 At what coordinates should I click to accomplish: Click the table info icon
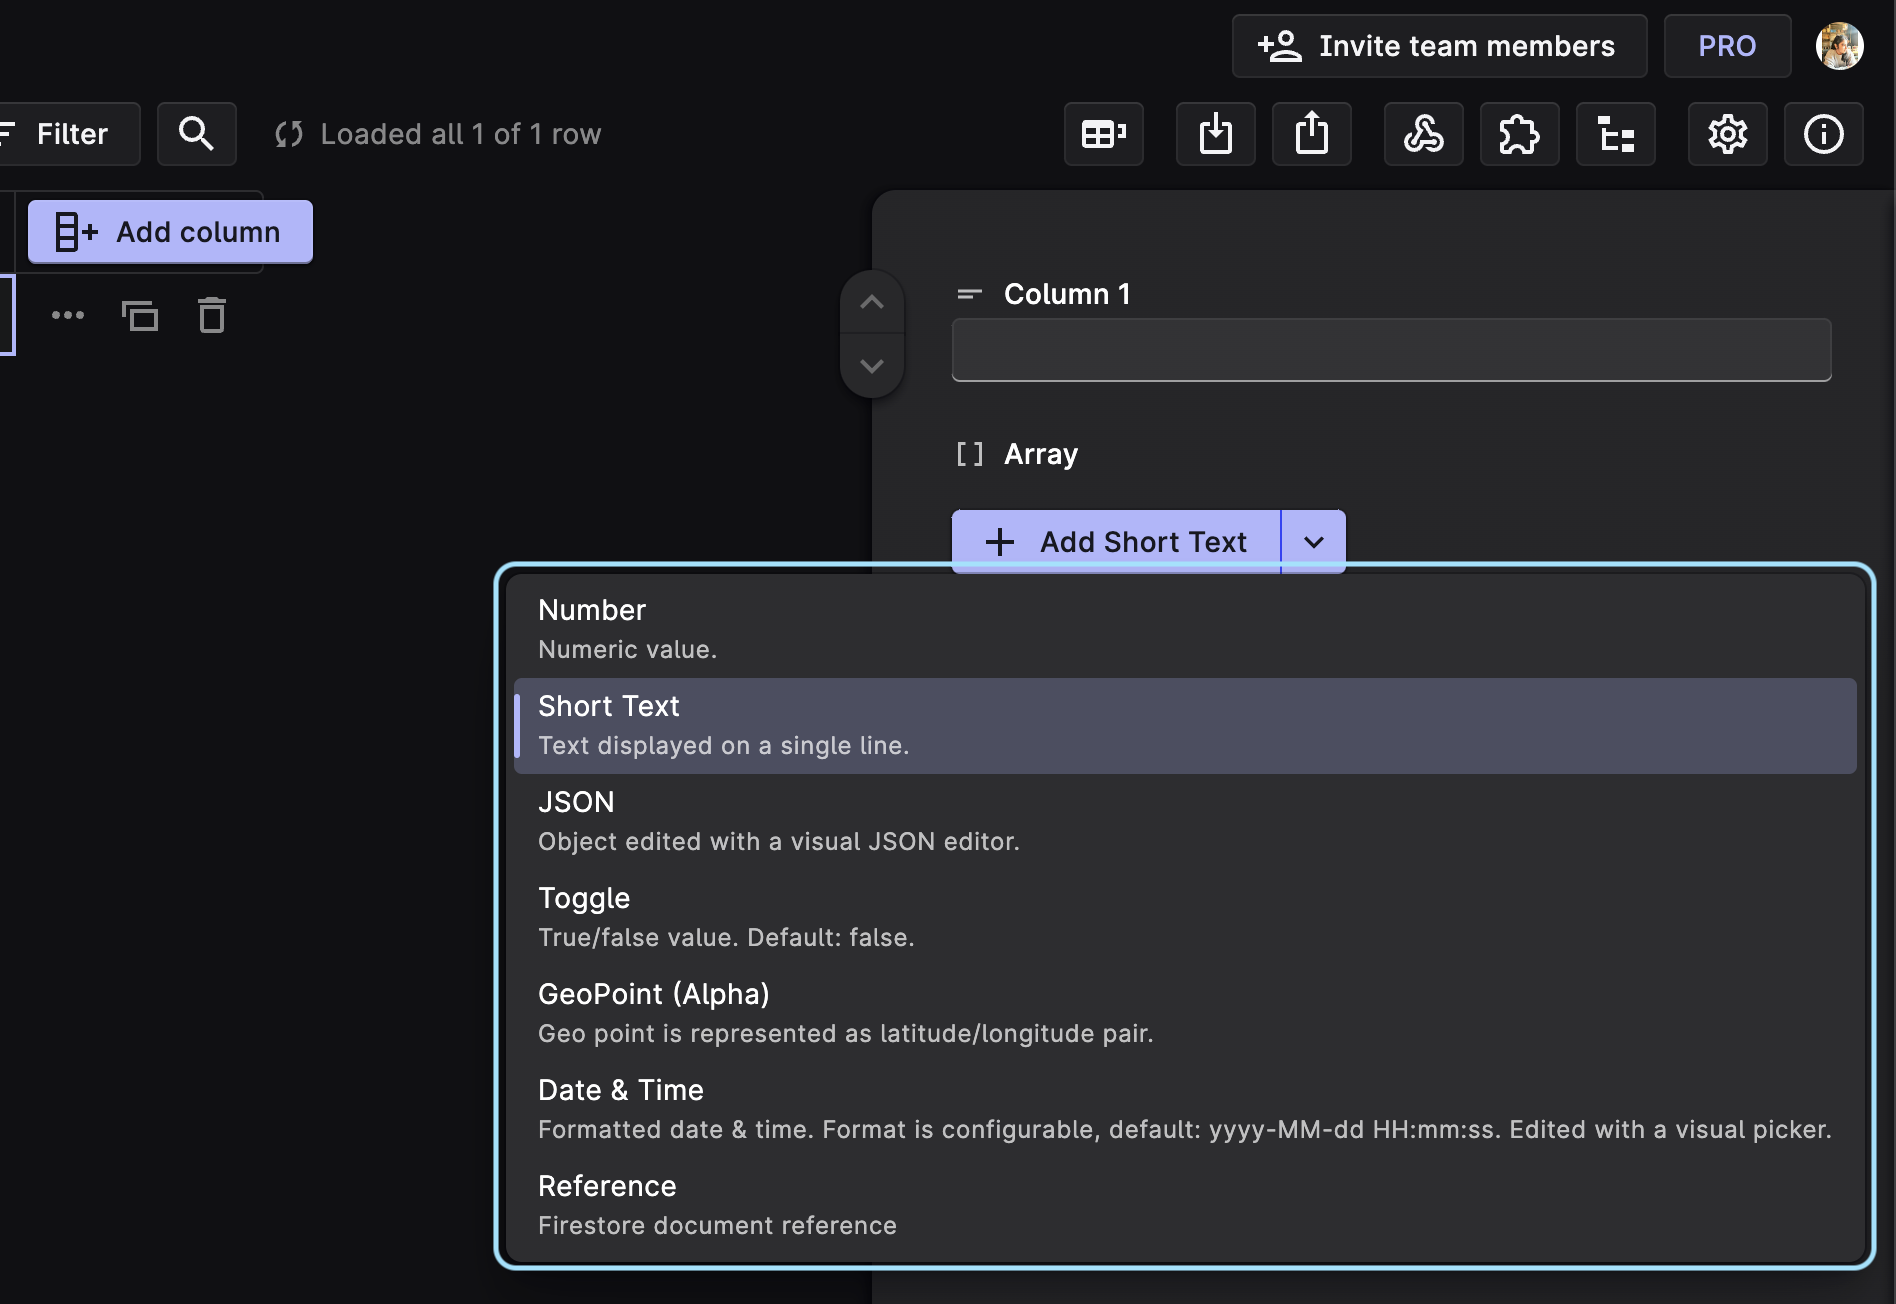[x=1823, y=134]
